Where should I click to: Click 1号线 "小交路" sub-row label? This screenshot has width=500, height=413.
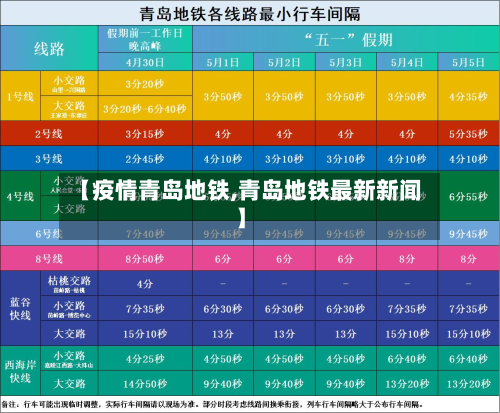tap(69, 83)
